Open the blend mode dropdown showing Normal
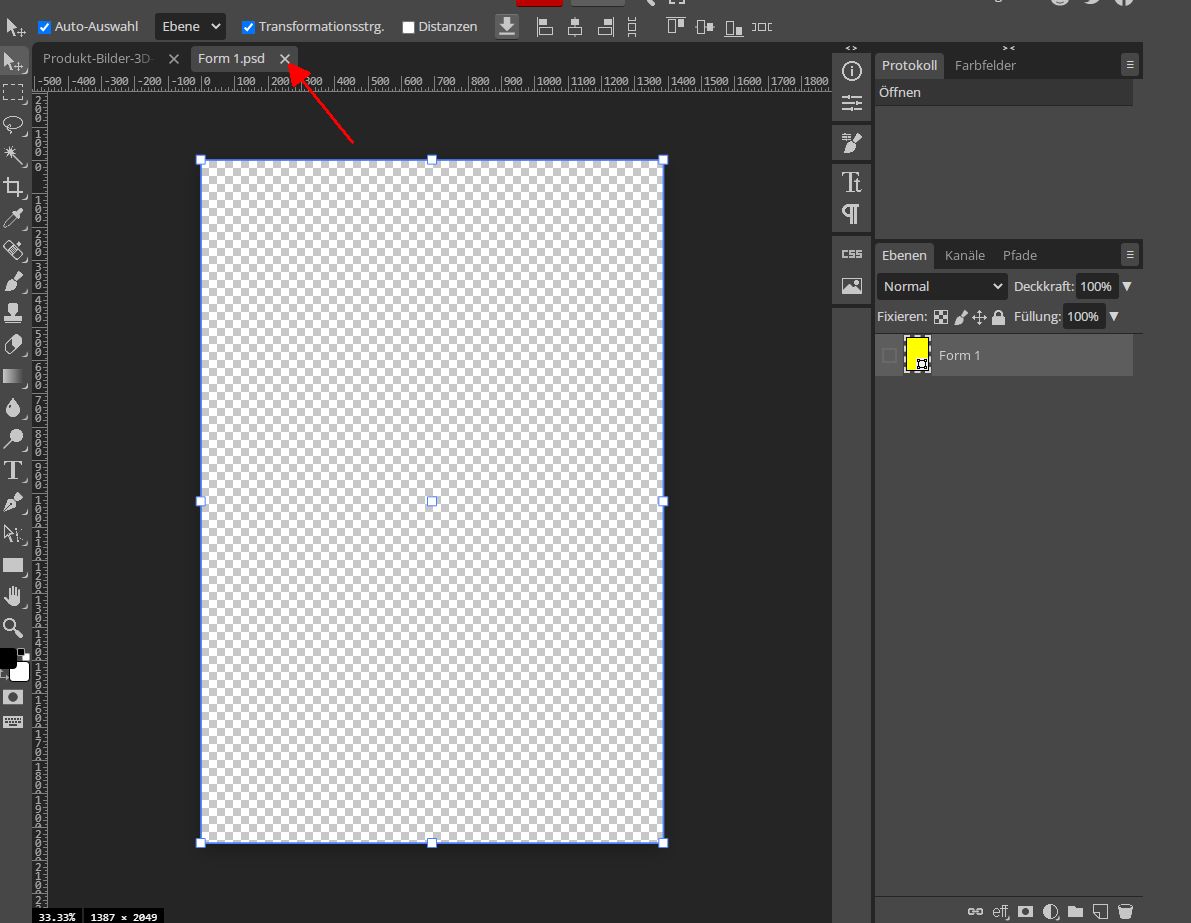 tap(940, 286)
